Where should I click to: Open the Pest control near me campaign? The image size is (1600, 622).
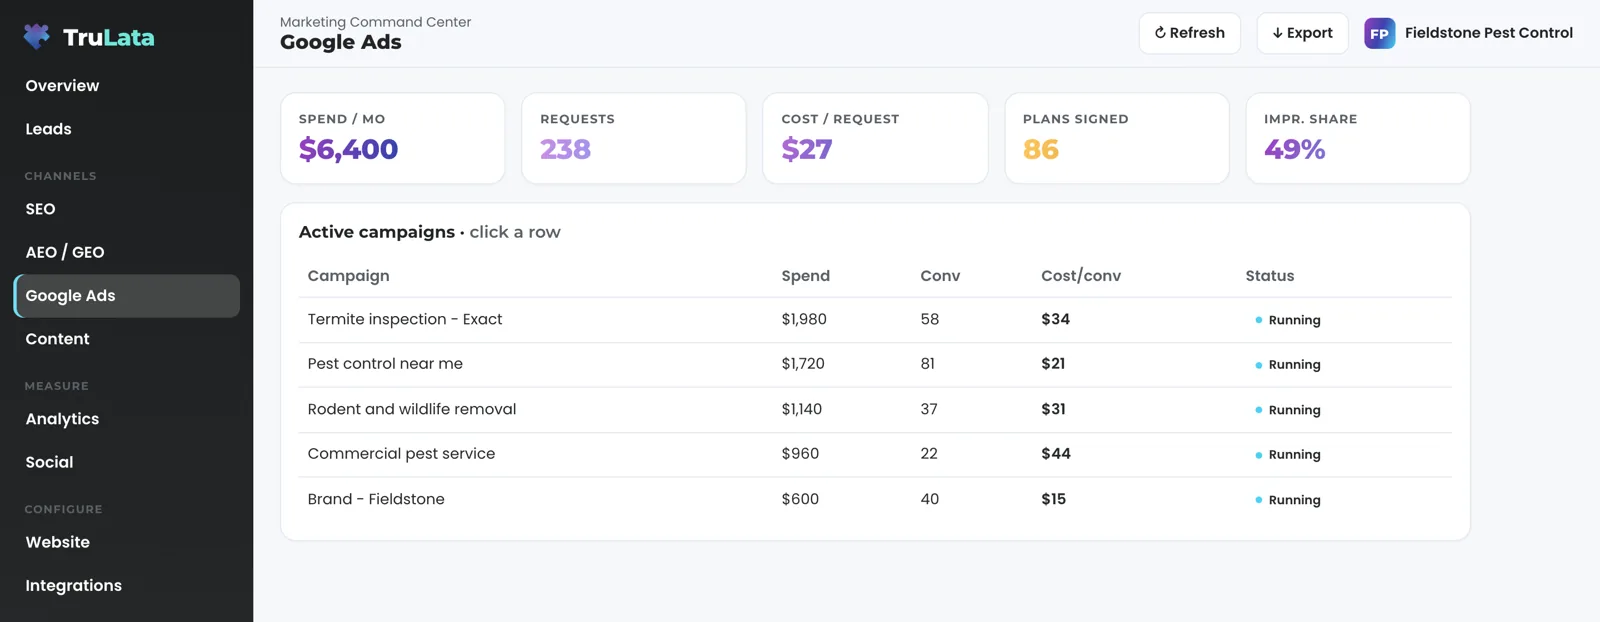click(x=875, y=365)
